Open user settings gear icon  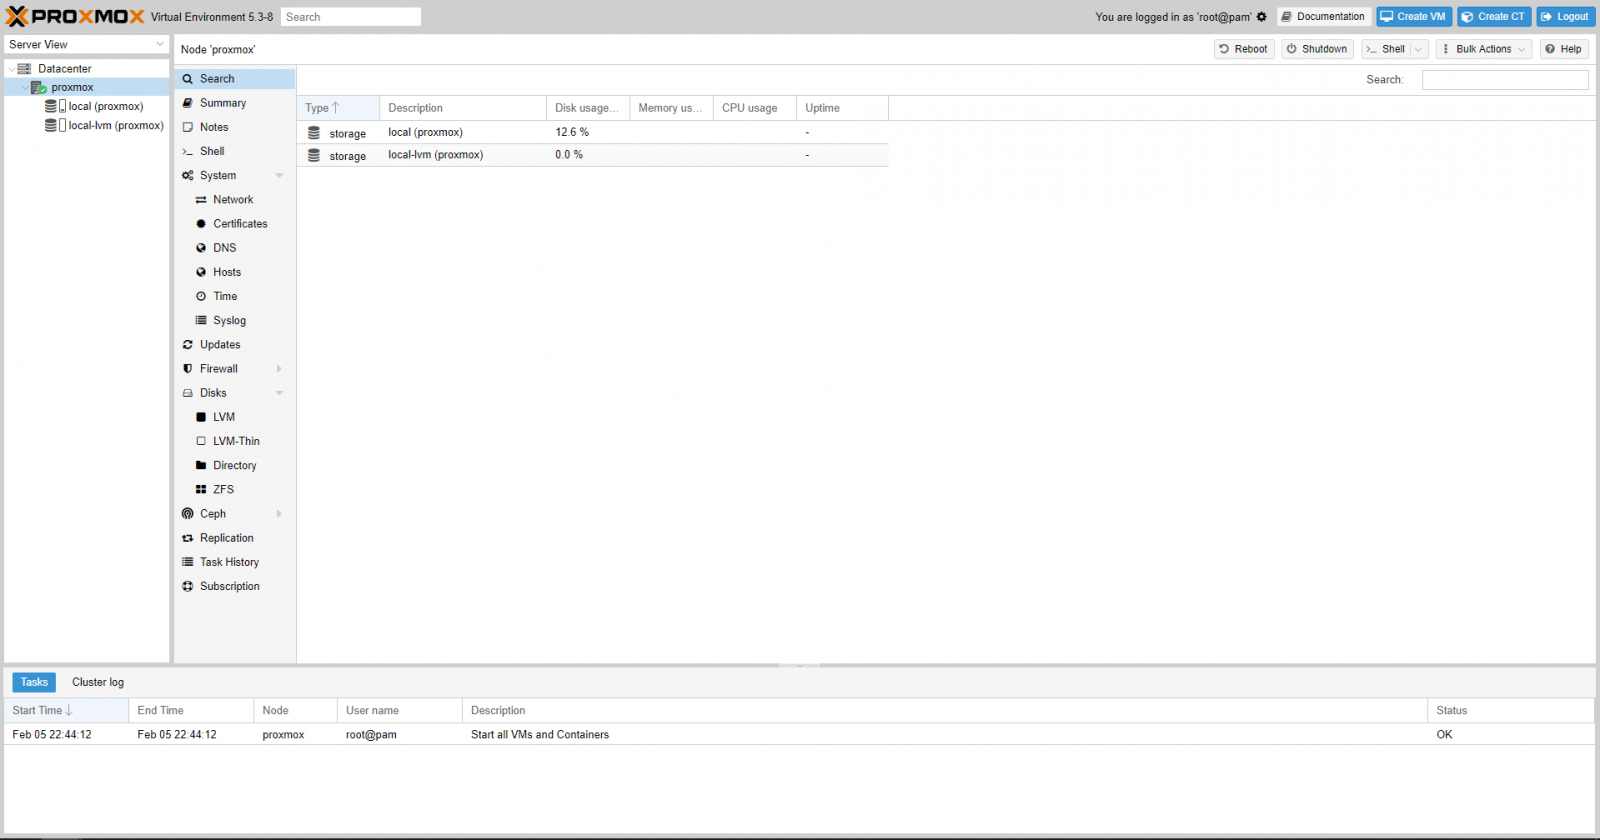(1261, 17)
